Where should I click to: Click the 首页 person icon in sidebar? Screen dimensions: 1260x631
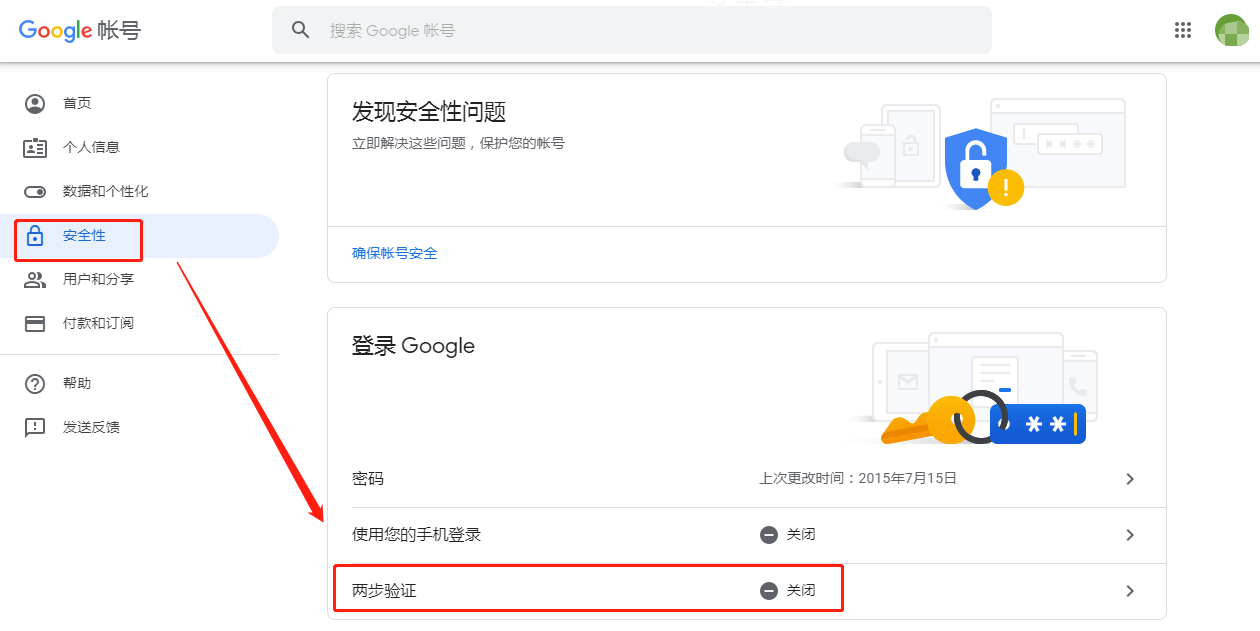35,104
